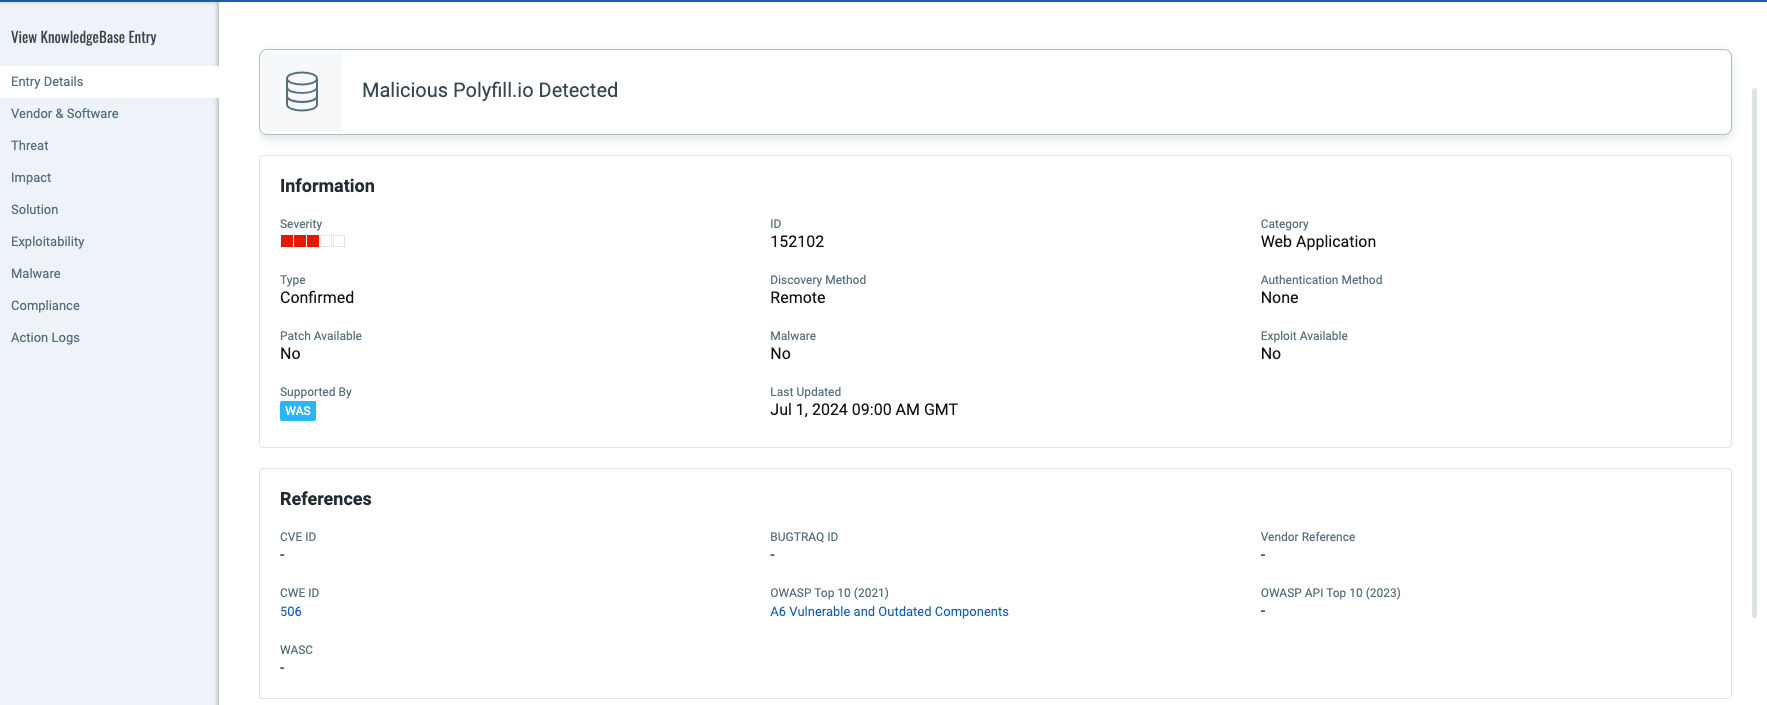Click the Supported By label
The width and height of the screenshot is (1767, 705).
316,392
